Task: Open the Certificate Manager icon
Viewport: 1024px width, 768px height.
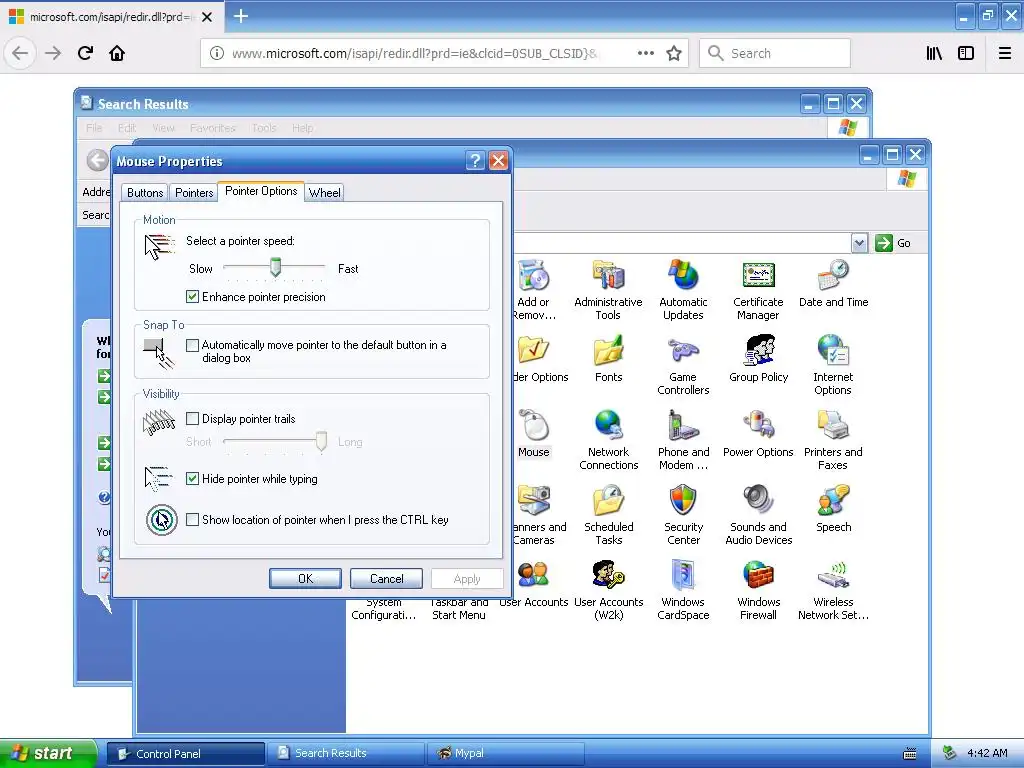Action: click(758, 289)
